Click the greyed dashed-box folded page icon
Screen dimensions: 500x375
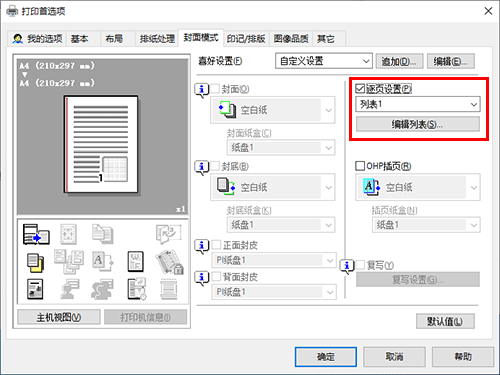click(169, 233)
